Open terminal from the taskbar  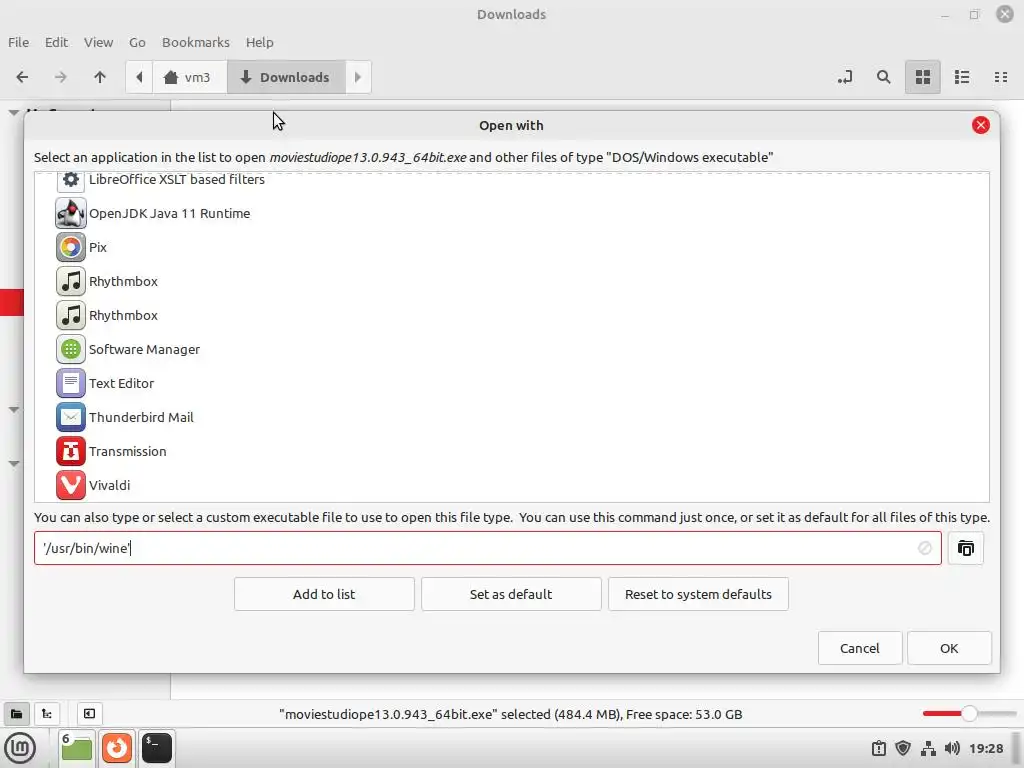pos(157,748)
